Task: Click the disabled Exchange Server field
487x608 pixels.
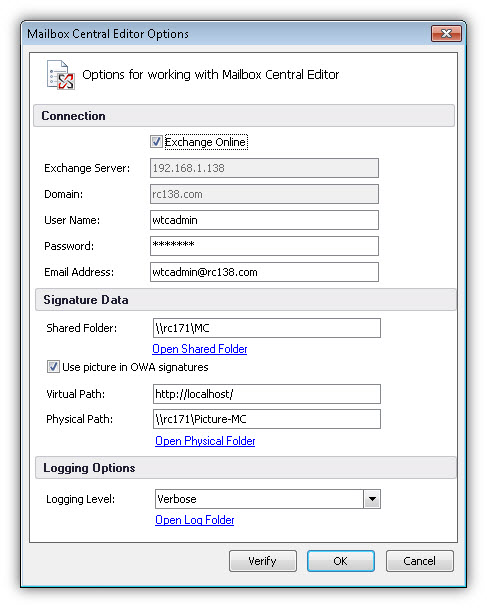Action: pos(264,168)
